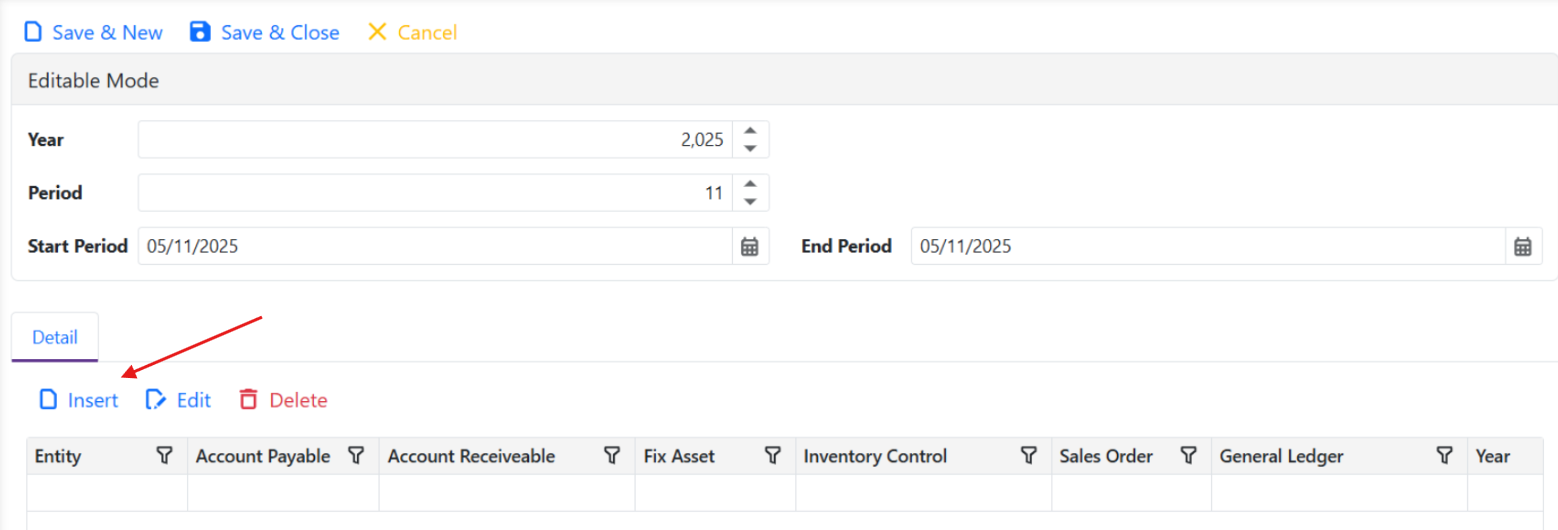Click Save & New

93,33
